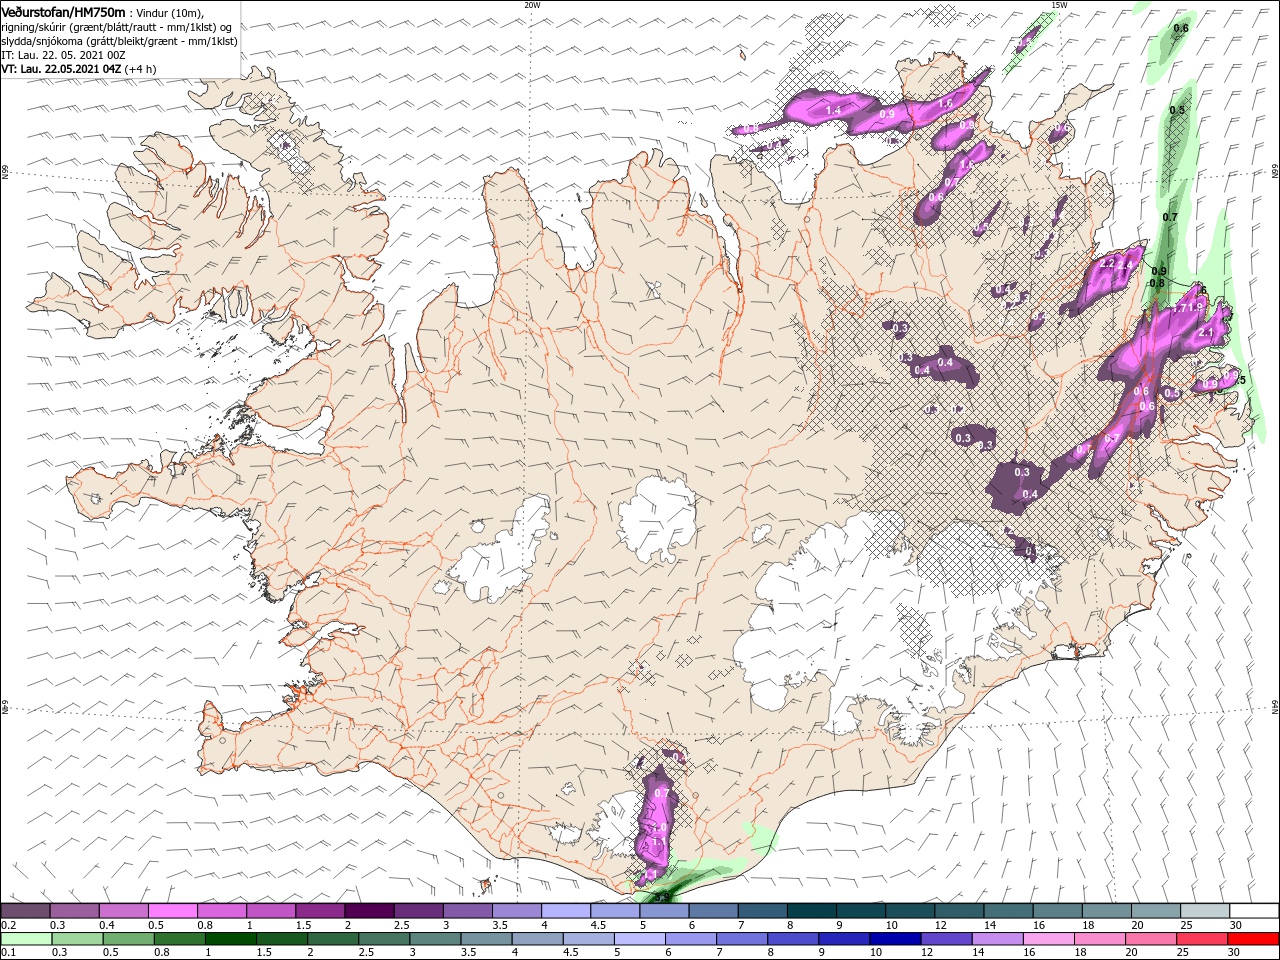
Task: Pick the dark teal 8 swatch in snow scale
Action: pyautogui.click(x=811, y=911)
